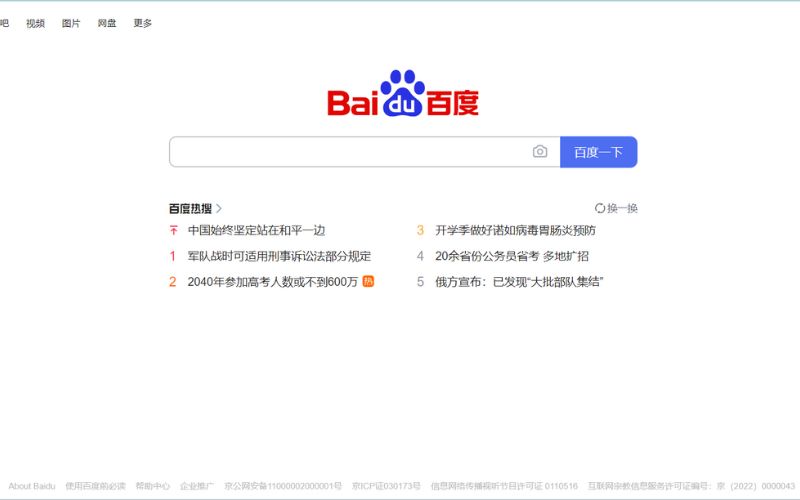The width and height of the screenshot is (800, 500).
Task: Open hot search 俄方宣布：已发现"大批部队集结"
Action: click(x=519, y=281)
